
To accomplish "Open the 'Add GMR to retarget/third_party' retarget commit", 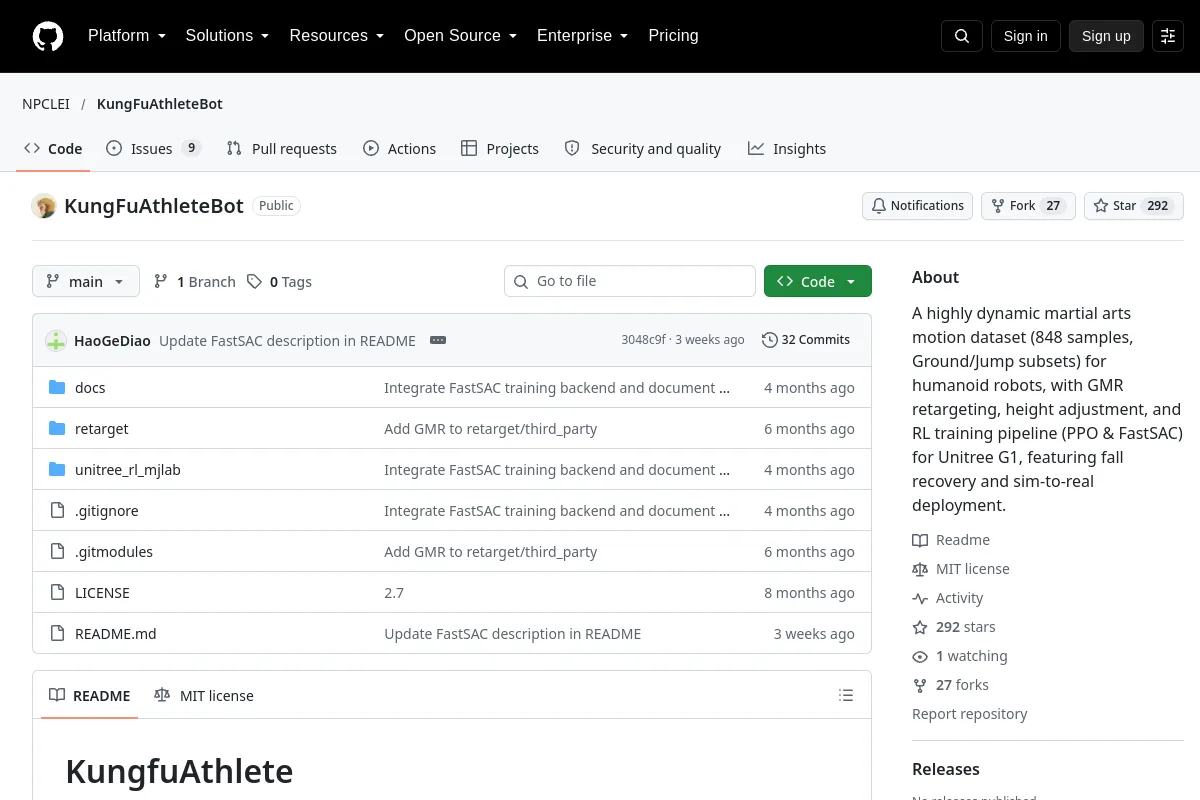I will click(491, 429).
